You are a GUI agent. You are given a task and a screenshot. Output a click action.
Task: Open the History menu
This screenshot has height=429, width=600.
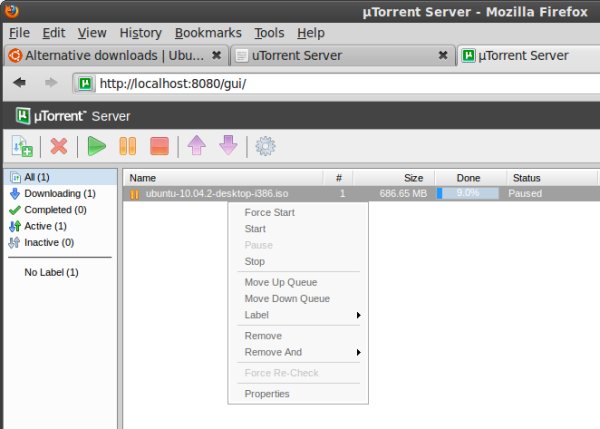coord(140,33)
